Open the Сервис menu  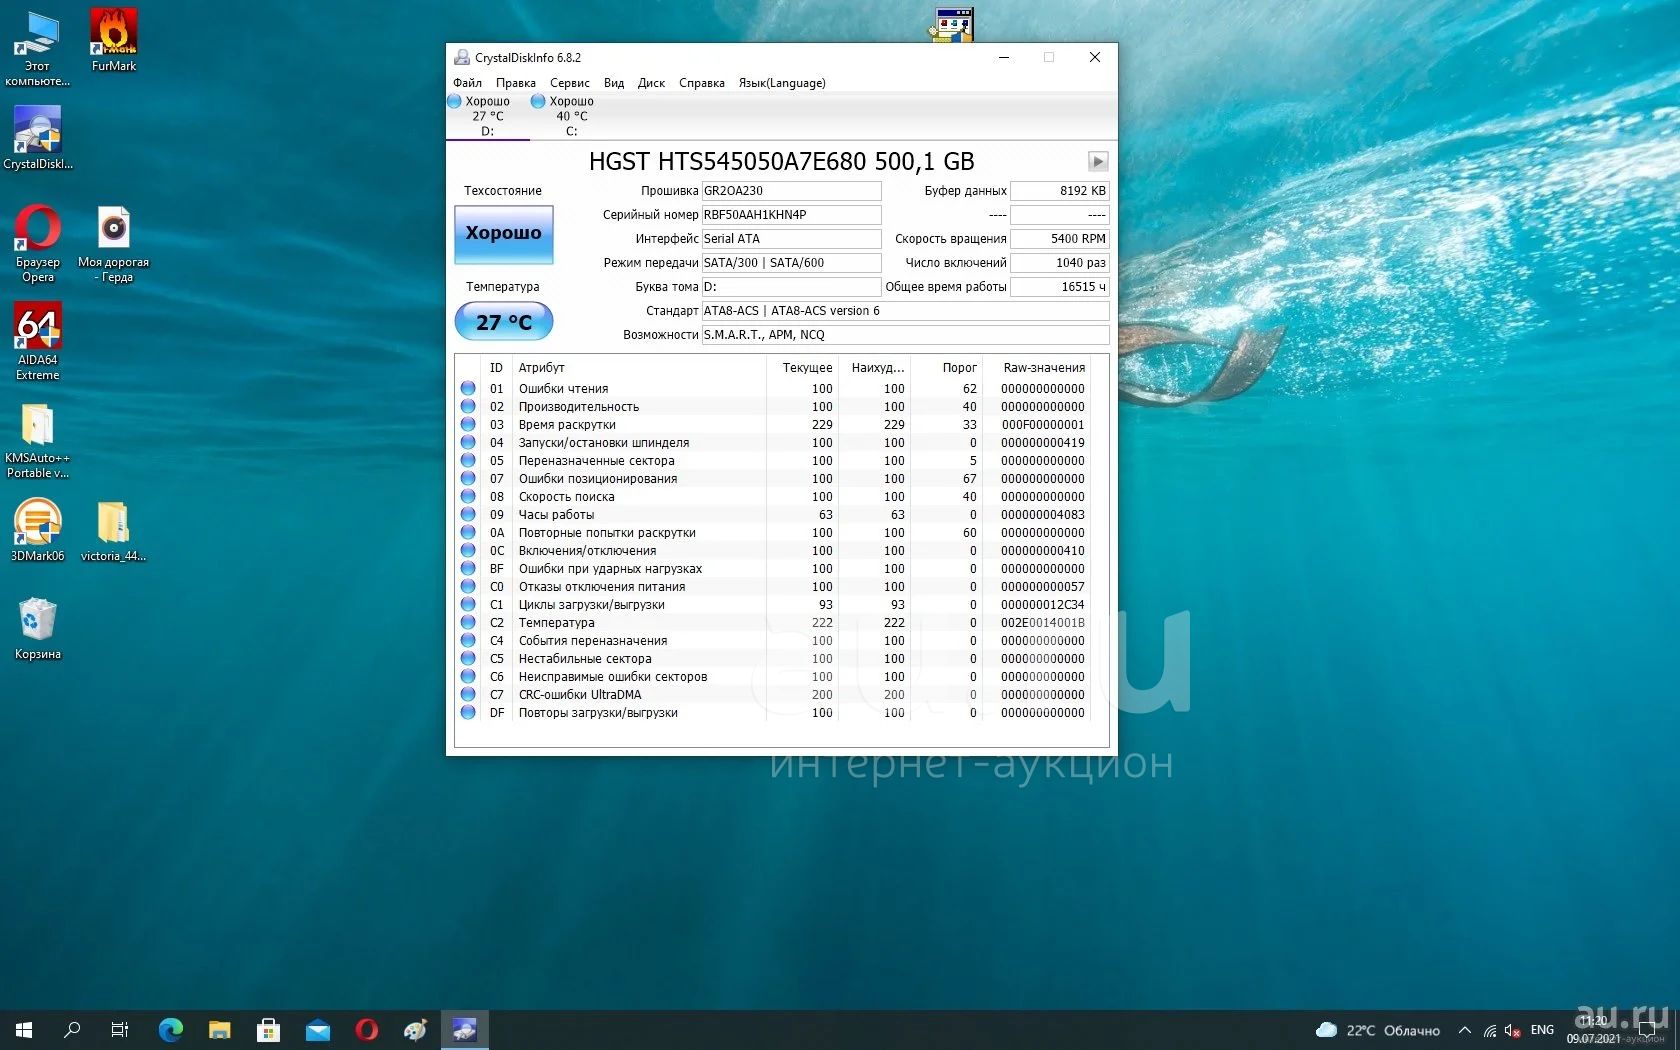pos(569,83)
